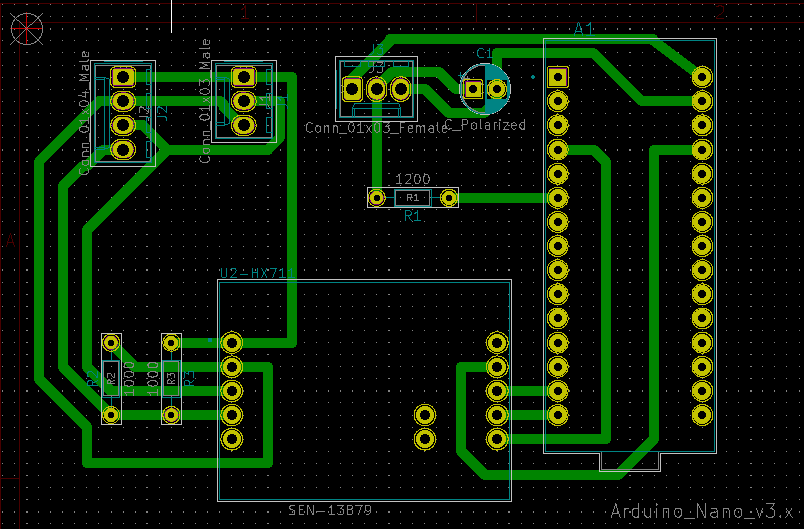Viewport: 804px width, 529px height.
Task: Click the R2 resistor body
Action: (111, 378)
